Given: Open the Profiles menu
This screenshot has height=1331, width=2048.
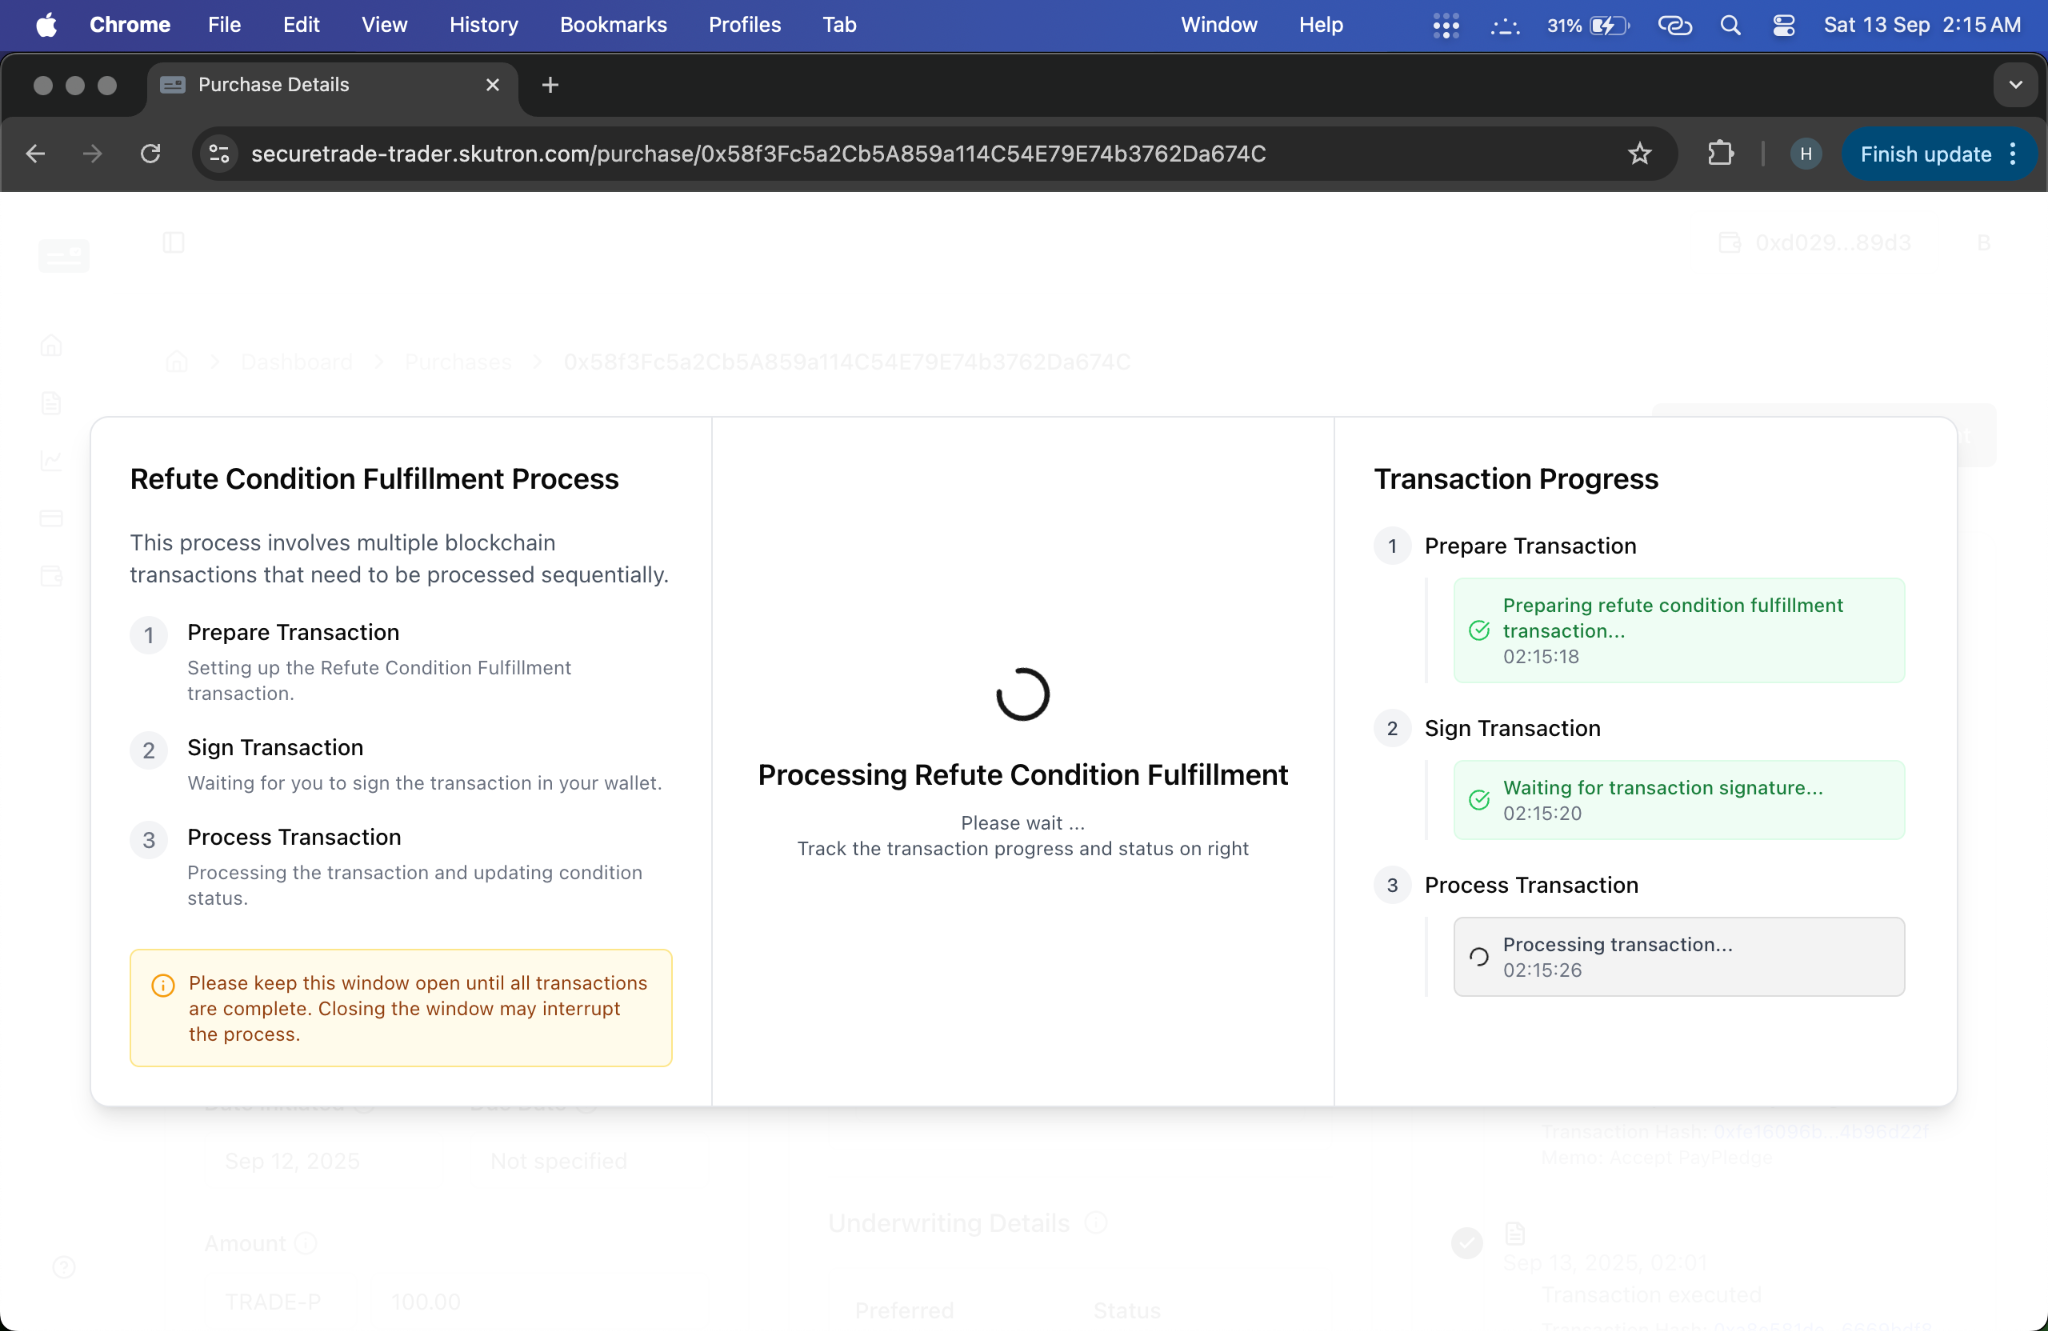Looking at the screenshot, I should pos(744,25).
